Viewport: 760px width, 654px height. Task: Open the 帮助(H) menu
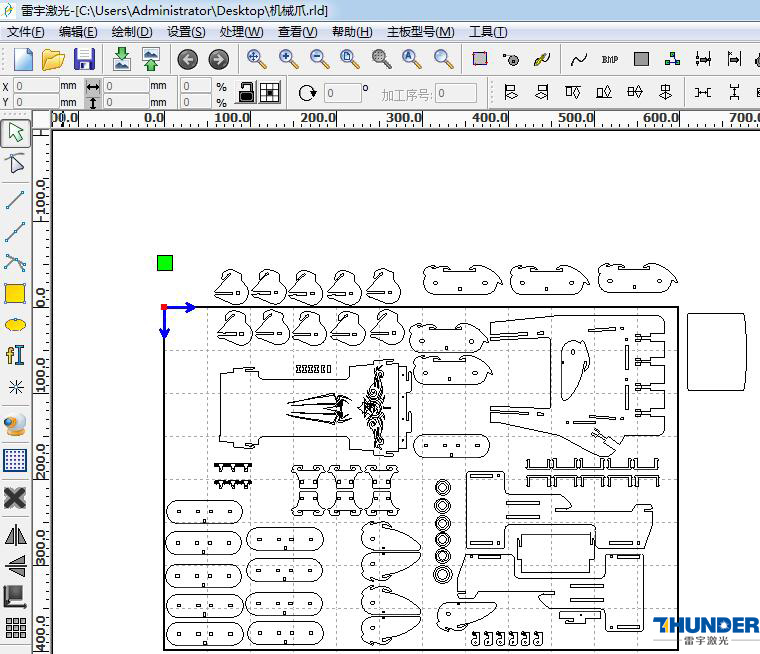[352, 32]
